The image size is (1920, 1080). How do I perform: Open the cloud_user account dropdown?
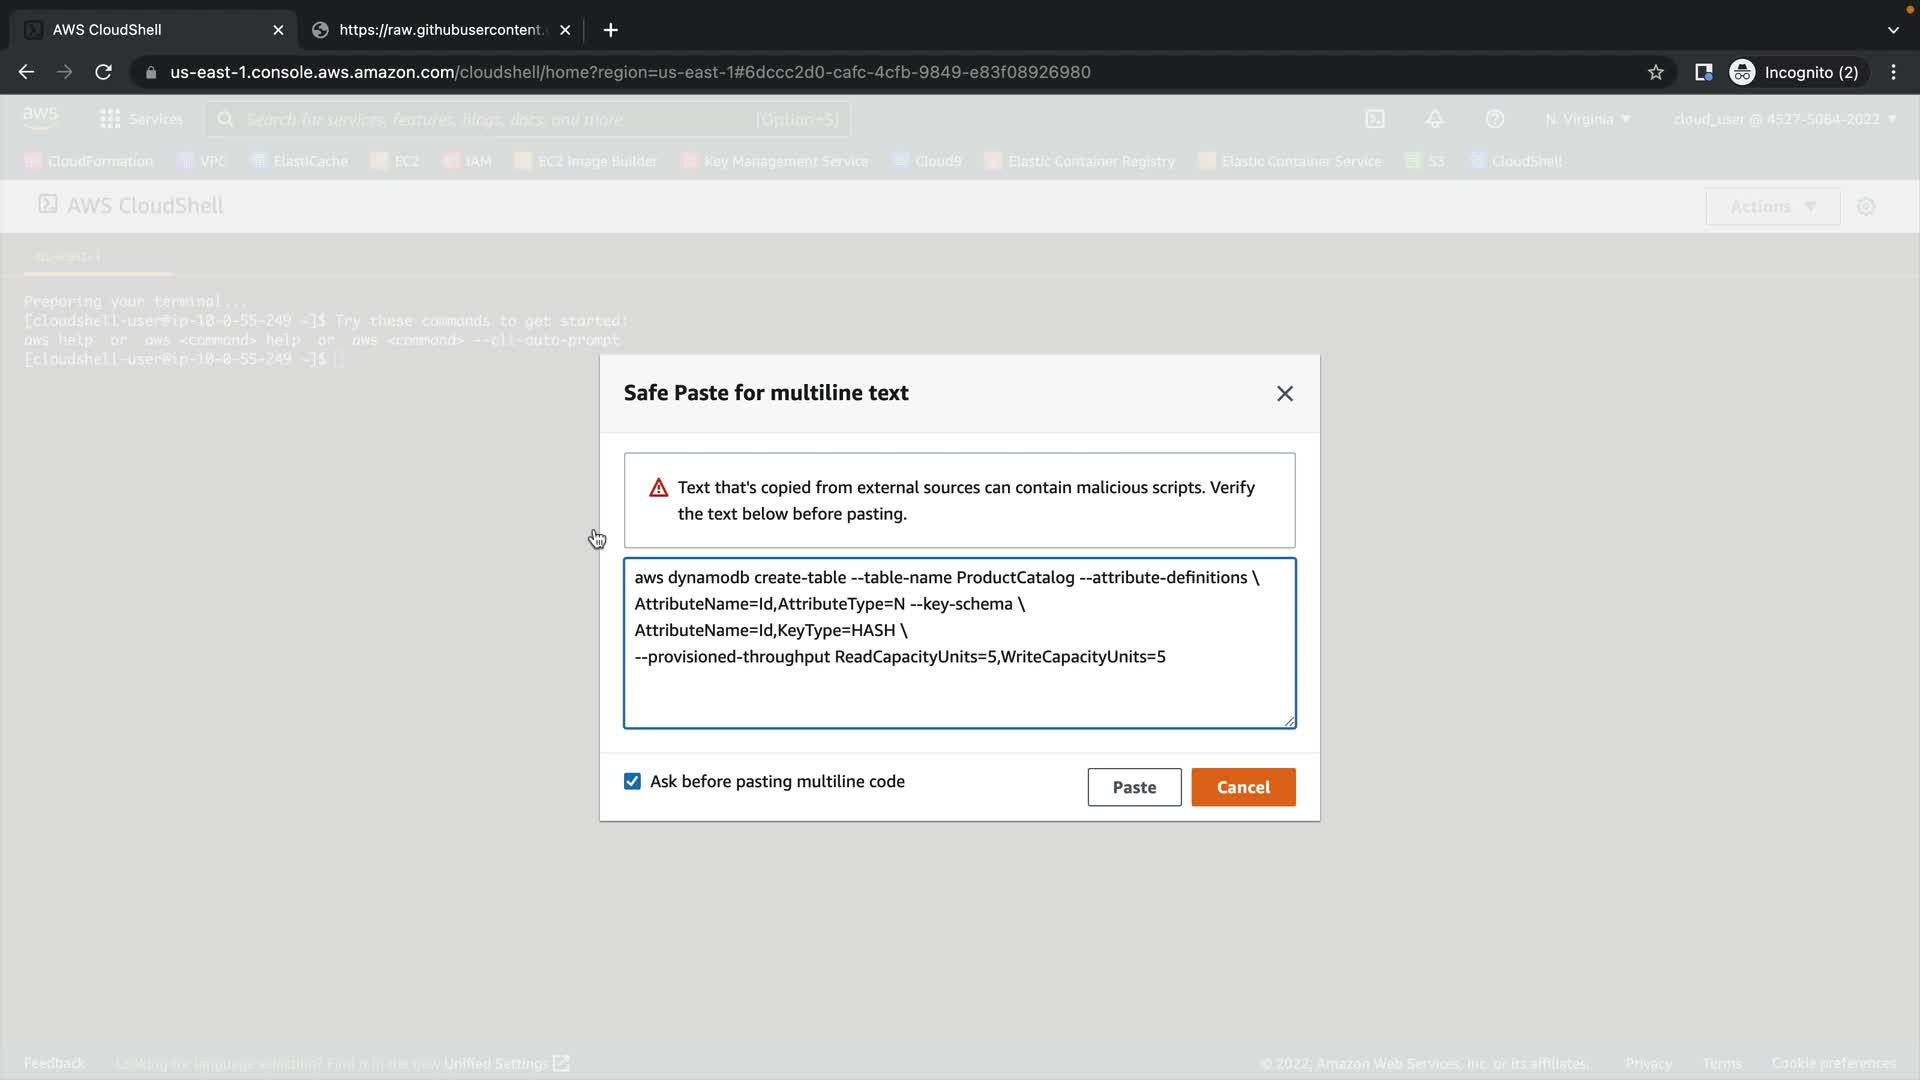(1783, 119)
